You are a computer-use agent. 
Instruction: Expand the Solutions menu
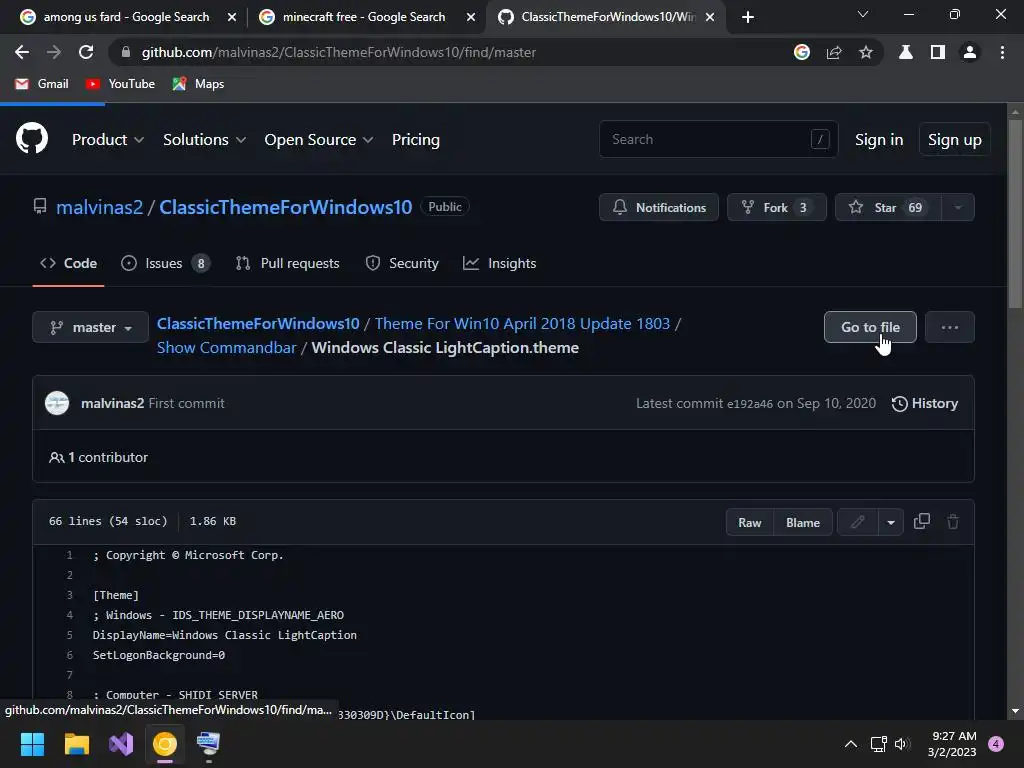click(204, 140)
